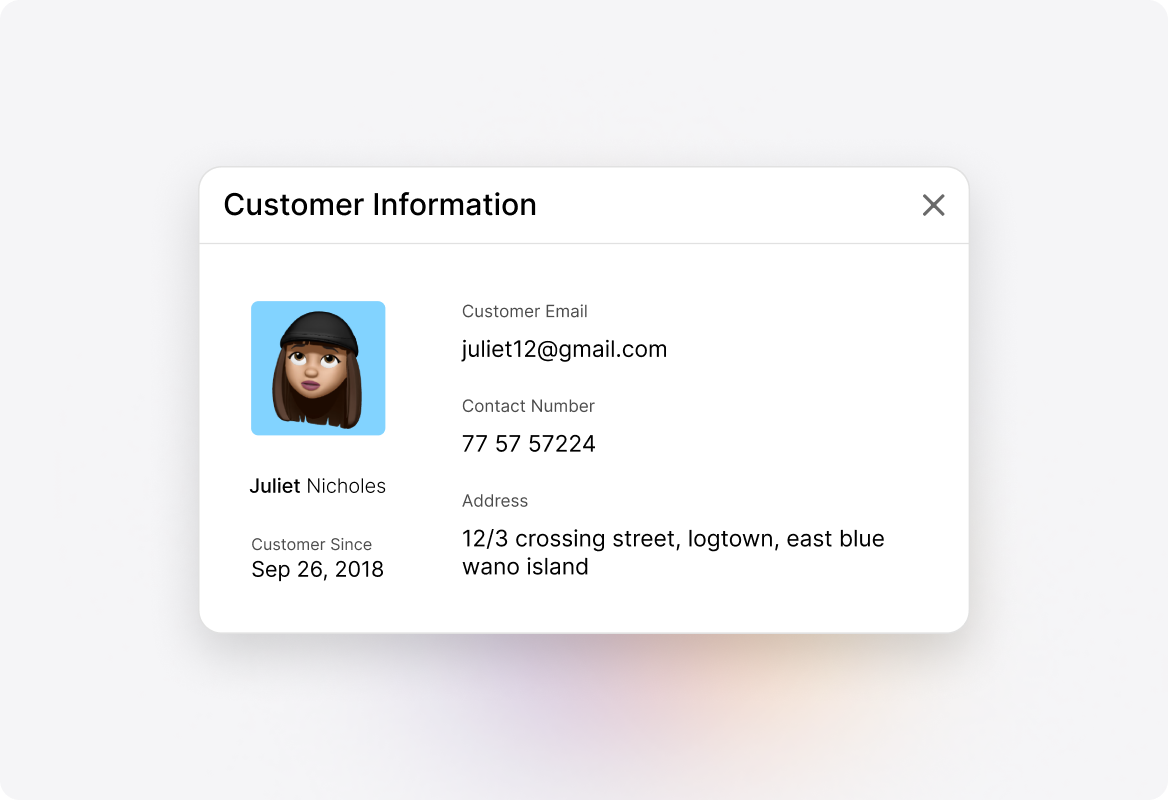Click the close X icon on the dialog
1168x800 pixels.
[x=933, y=204]
